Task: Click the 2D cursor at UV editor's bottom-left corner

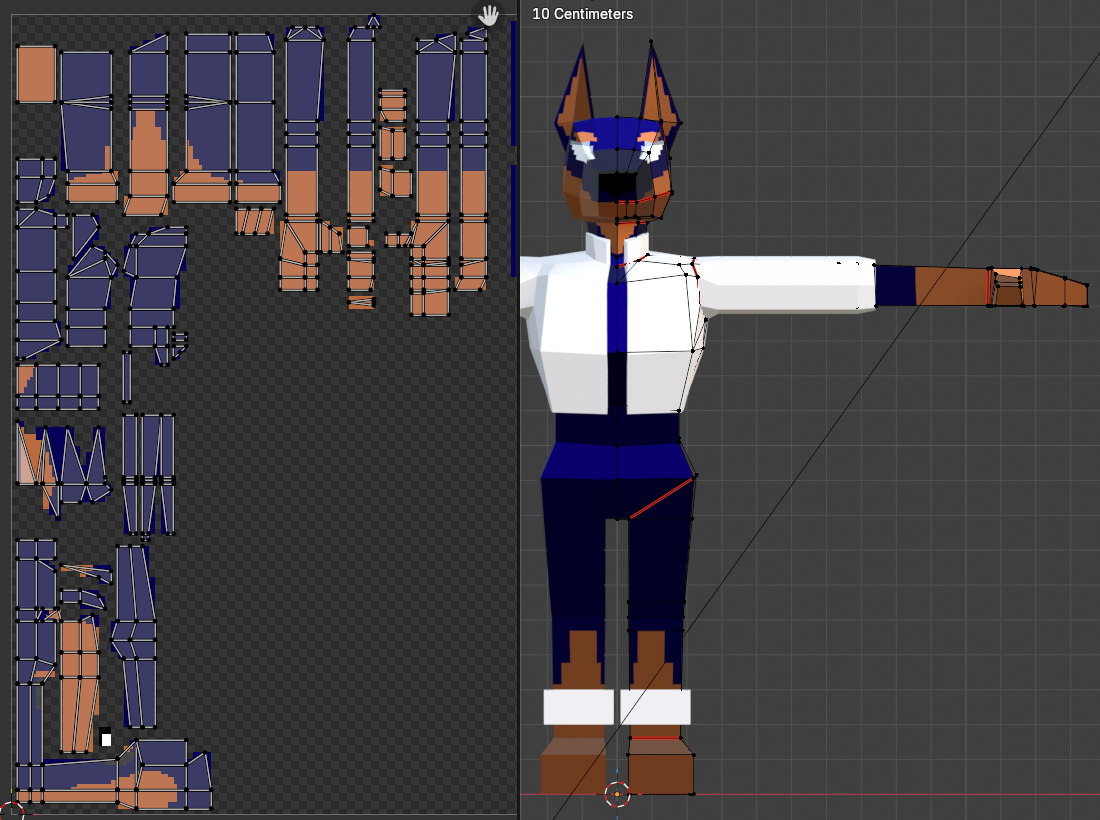Action: coord(11,810)
